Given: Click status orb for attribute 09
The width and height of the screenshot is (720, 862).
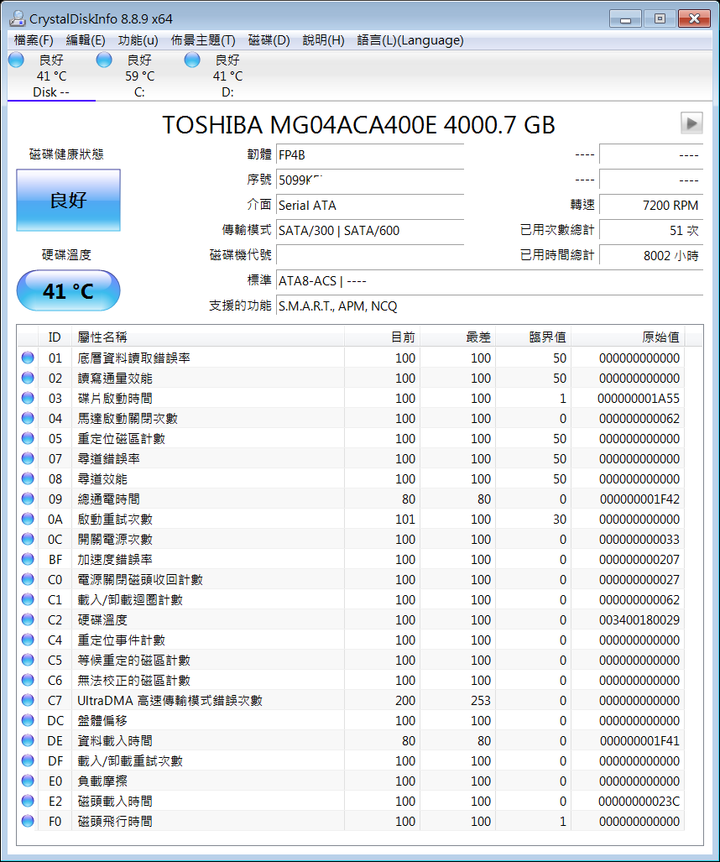Looking at the screenshot, I should click(27, 499).
